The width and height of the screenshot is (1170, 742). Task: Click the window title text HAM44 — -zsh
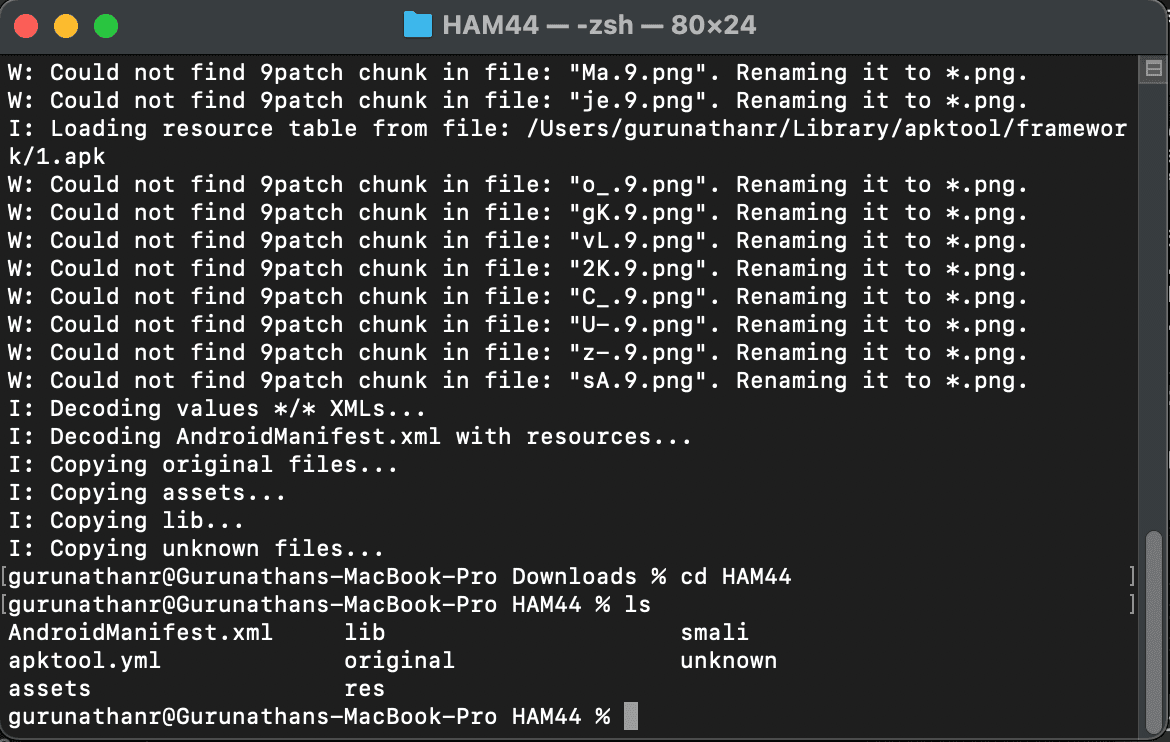538,25
